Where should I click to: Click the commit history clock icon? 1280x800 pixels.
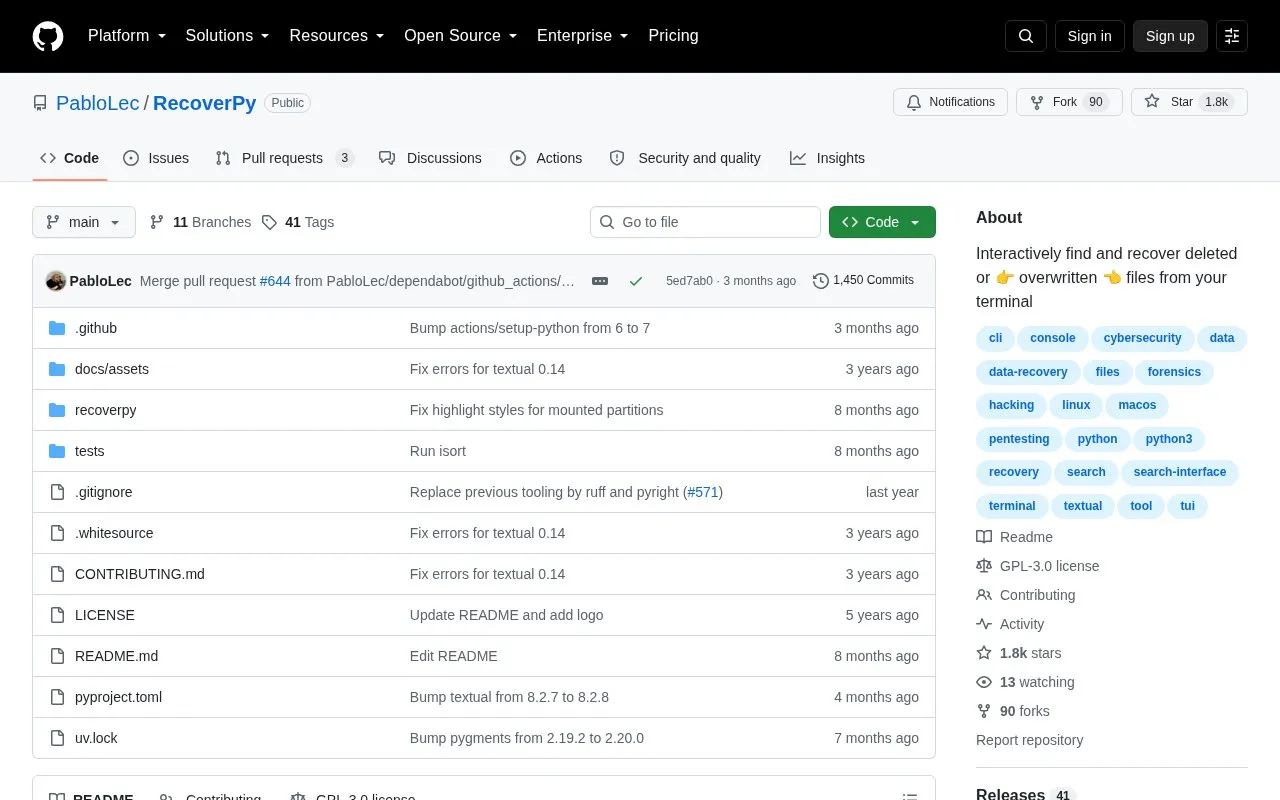(x=821, y=281)
